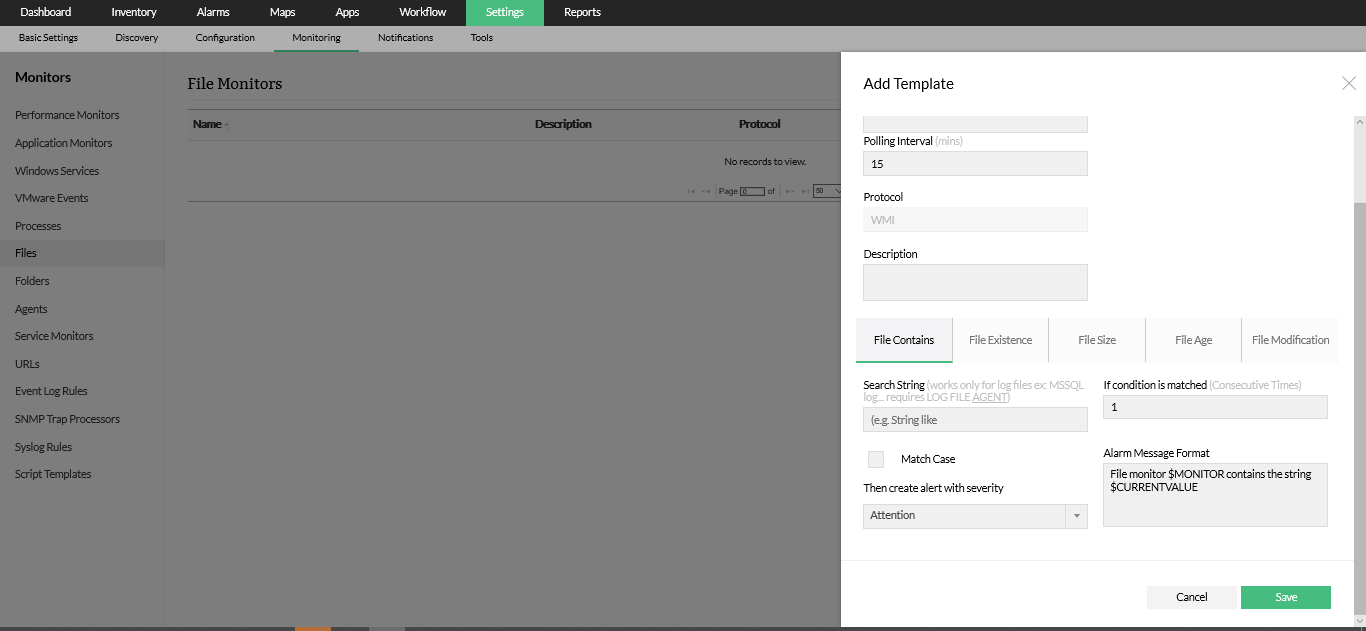The width and height of the screenshot is (1366, 631).
Task: Enable the Match Case checkbox
Action: (876, 459)
